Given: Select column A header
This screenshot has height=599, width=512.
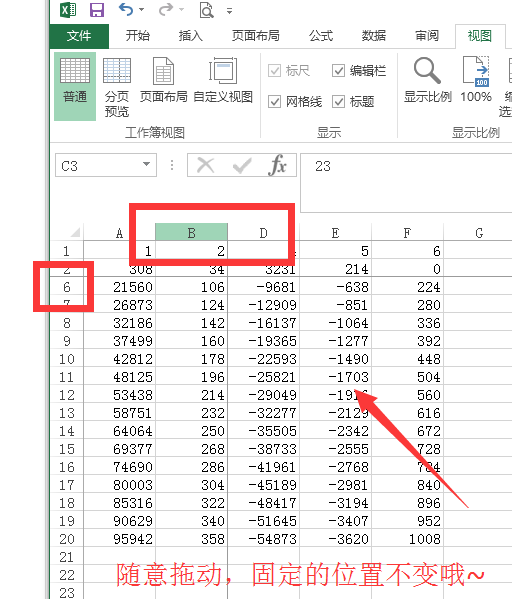Looking at the screenshot, I should 119,233.
